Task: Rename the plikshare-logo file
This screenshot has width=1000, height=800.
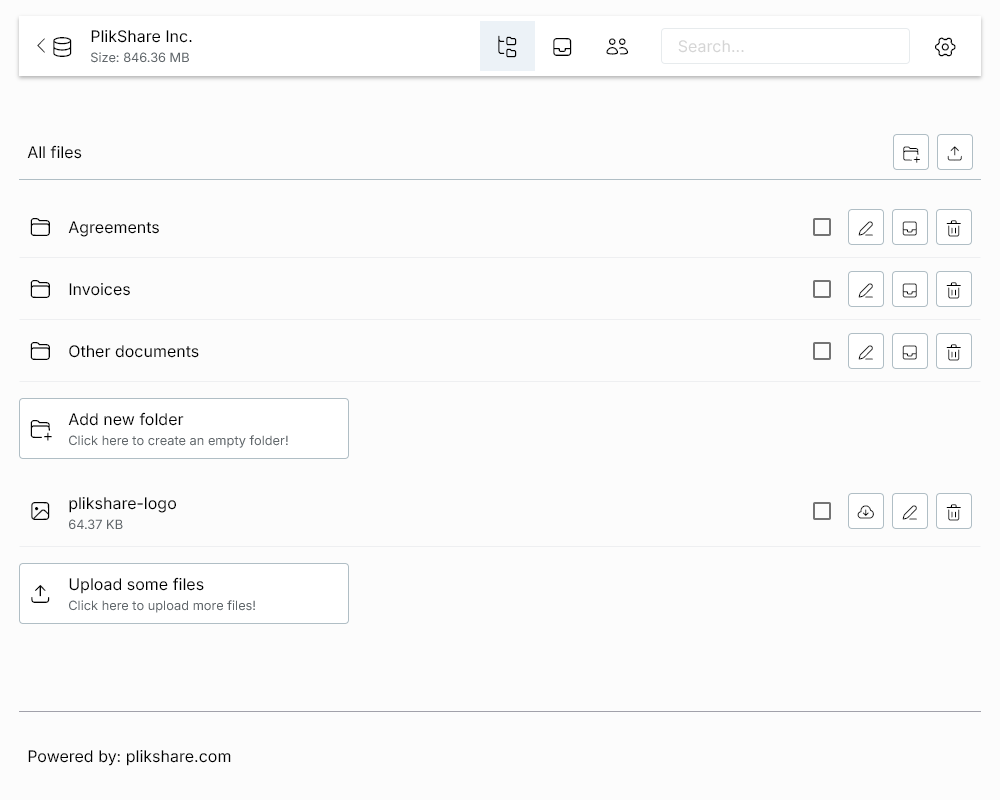Action: (910, 511)
